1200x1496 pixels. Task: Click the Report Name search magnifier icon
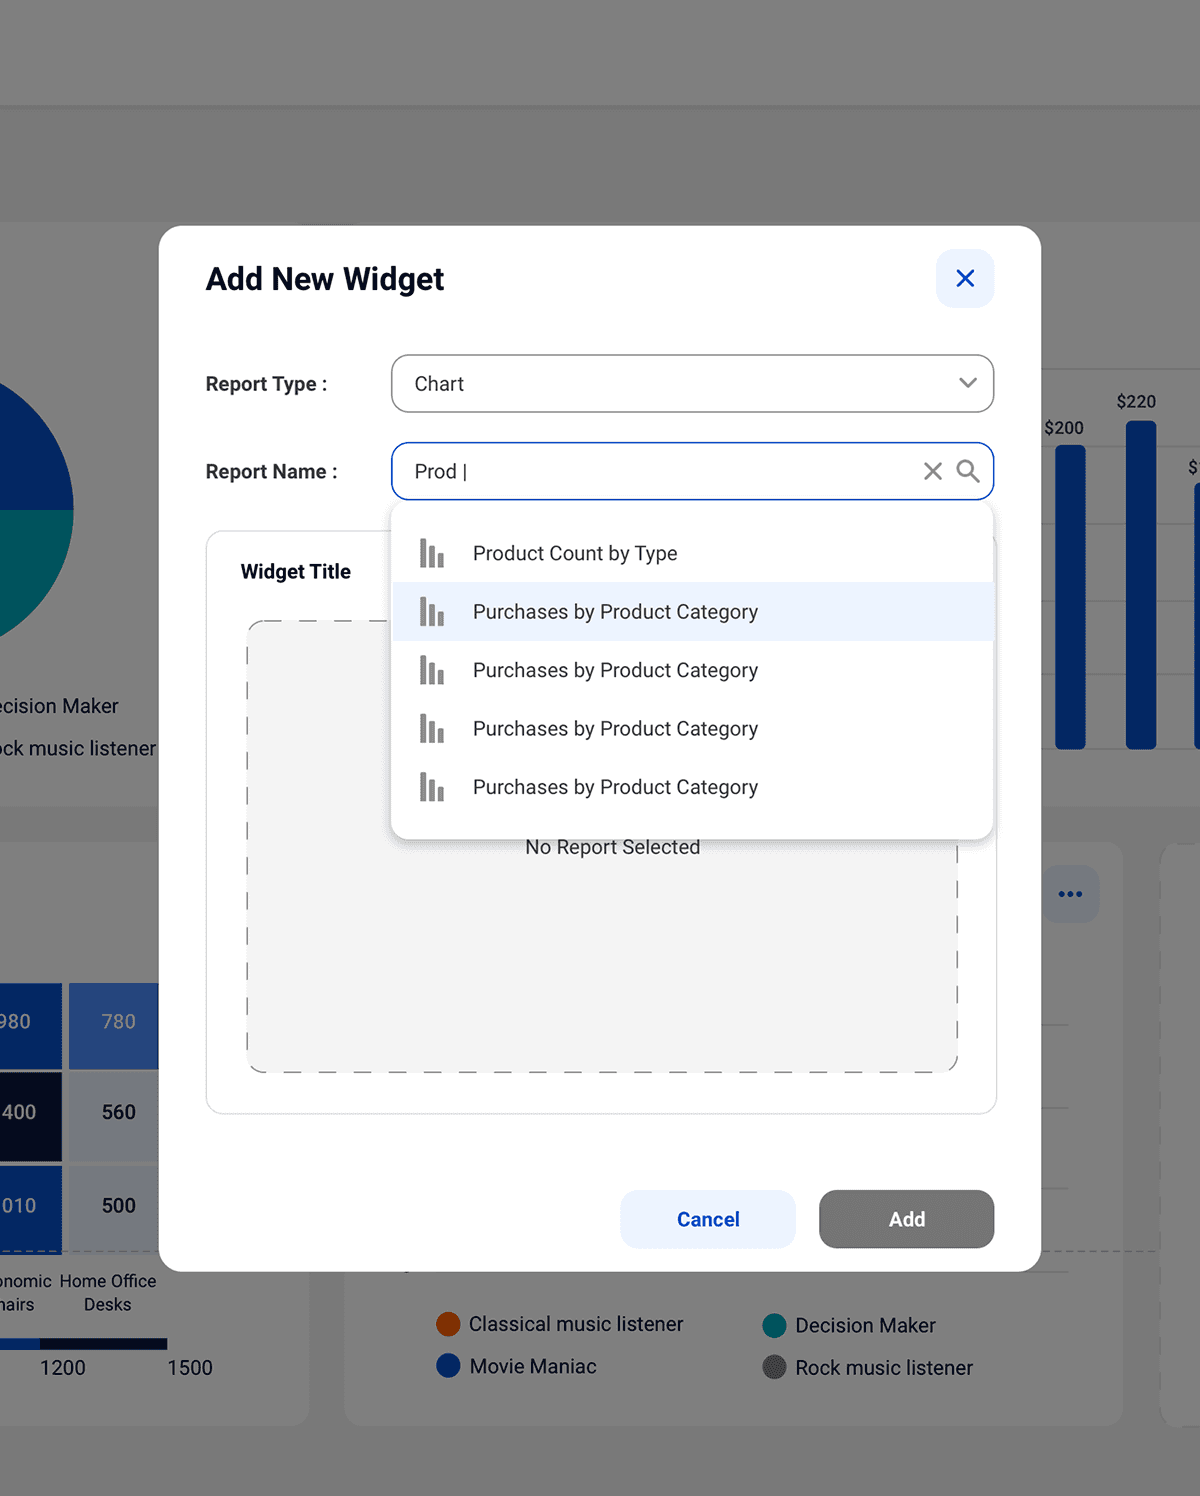pos(967,471)
